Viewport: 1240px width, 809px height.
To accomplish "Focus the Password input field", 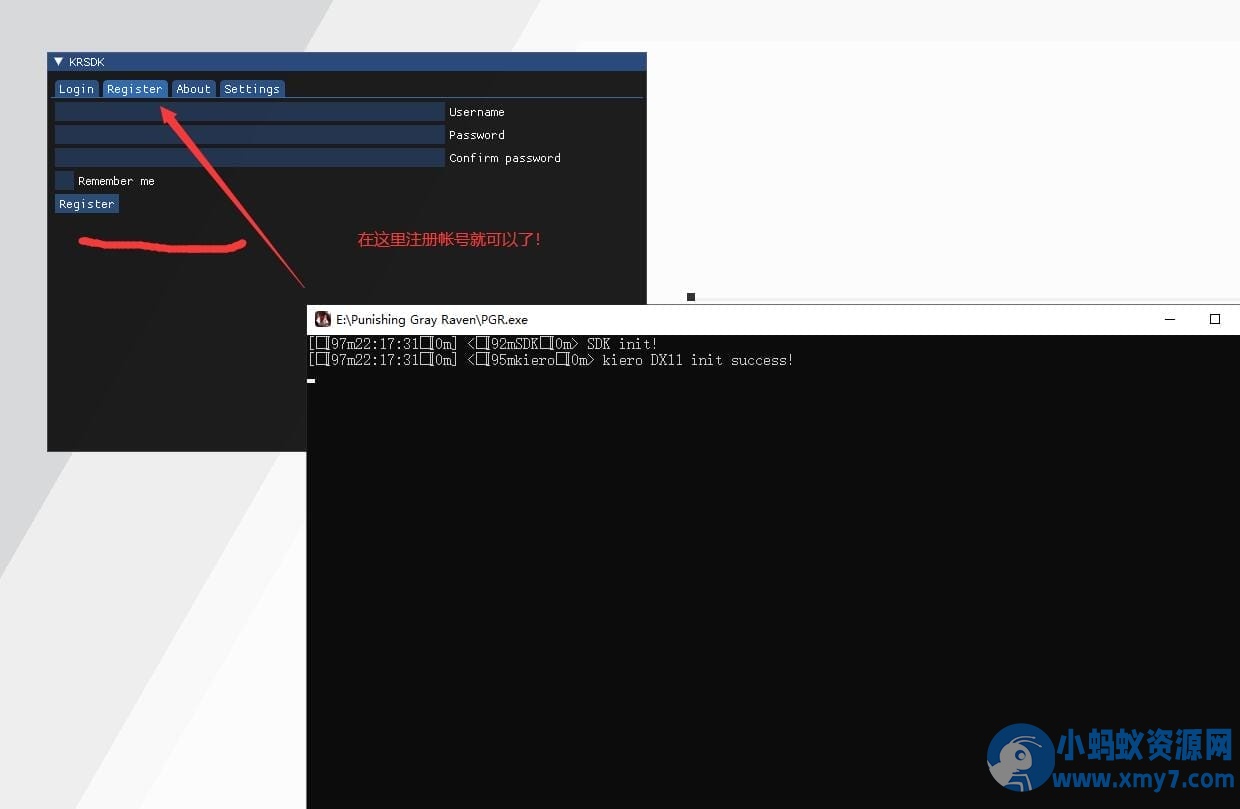I will tap(250, 135).
